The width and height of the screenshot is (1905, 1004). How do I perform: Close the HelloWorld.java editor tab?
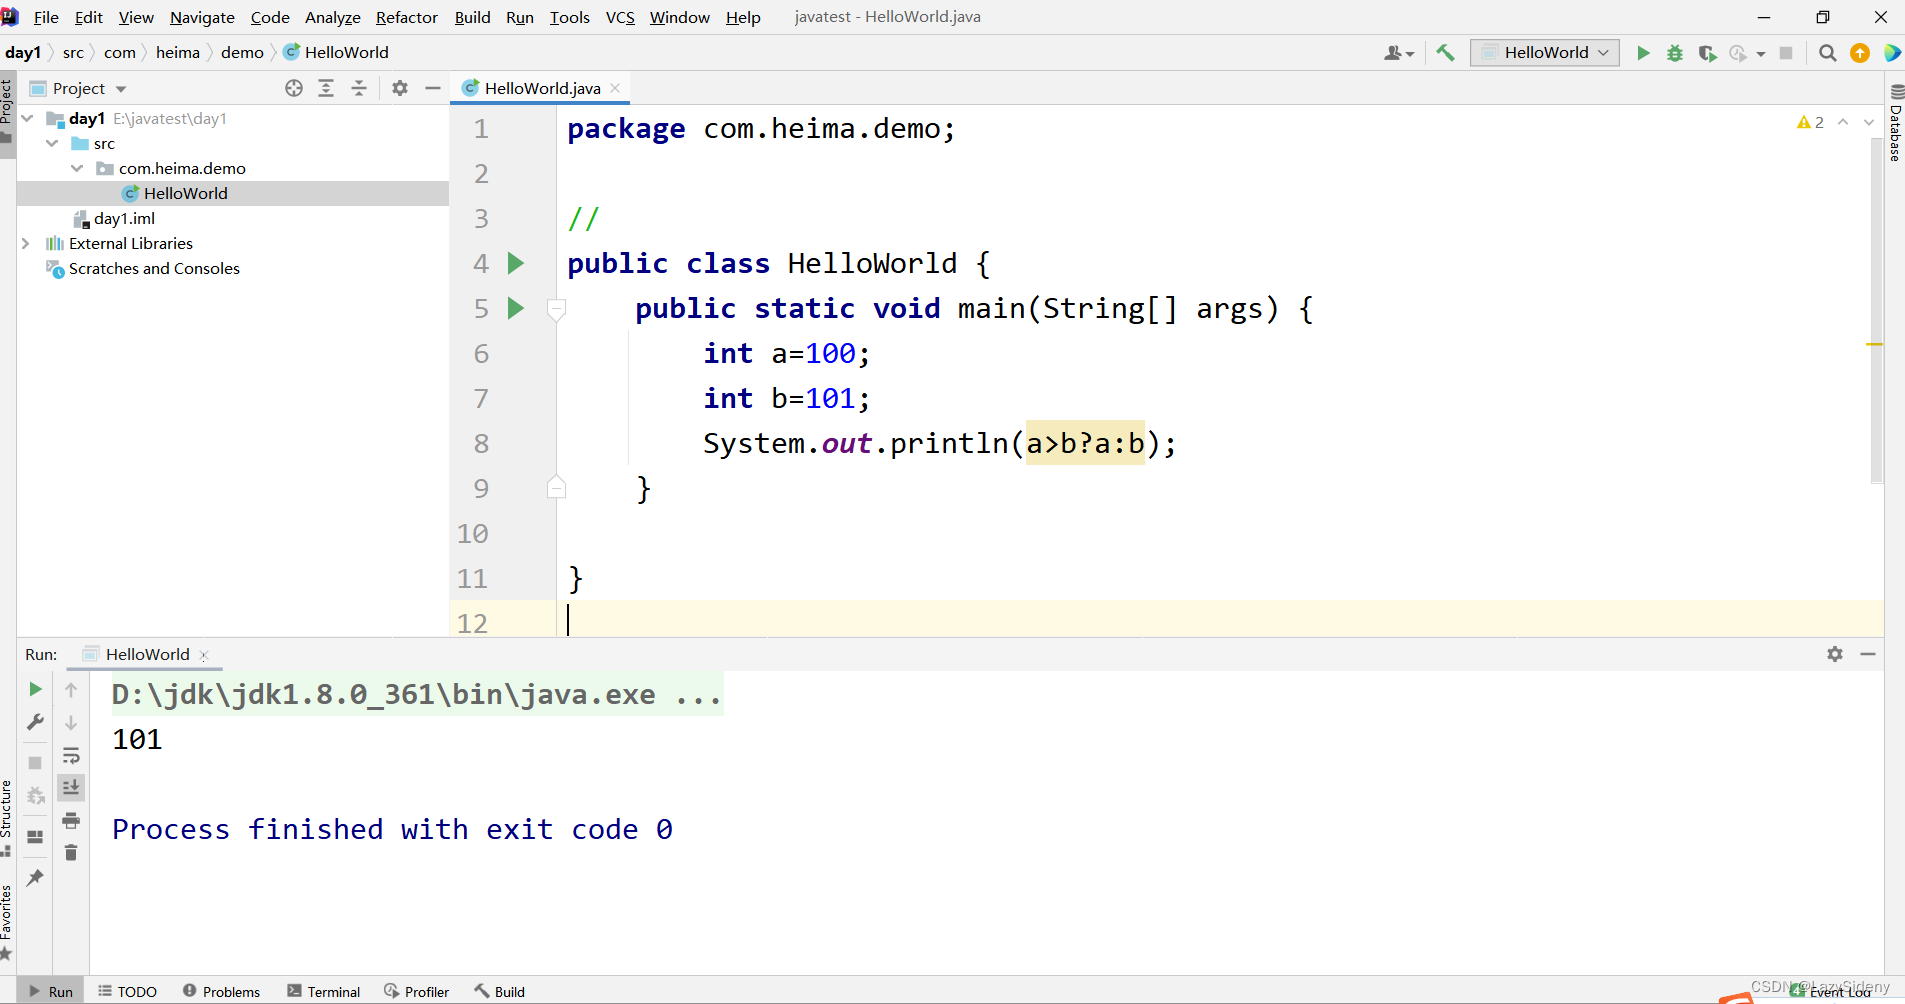pyautogui.click(x=615, y=88)
